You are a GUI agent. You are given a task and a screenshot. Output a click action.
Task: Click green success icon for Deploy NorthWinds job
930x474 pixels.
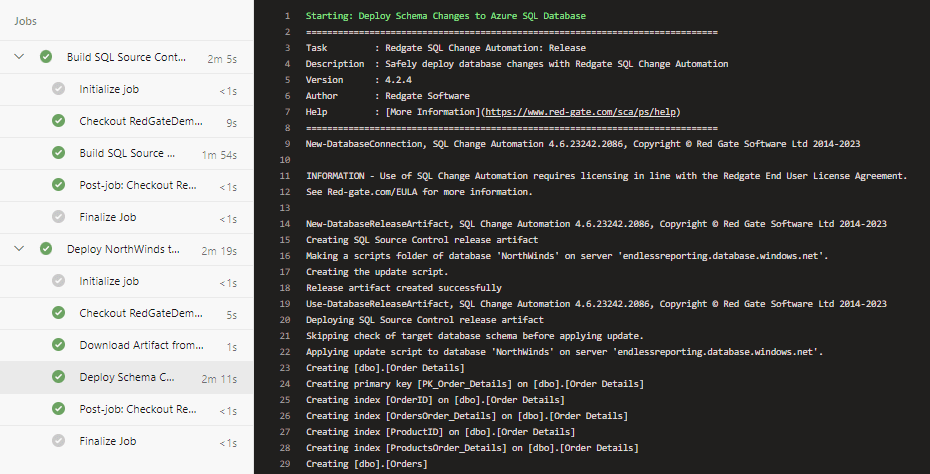pyautogui.click(x=46, y=249)
